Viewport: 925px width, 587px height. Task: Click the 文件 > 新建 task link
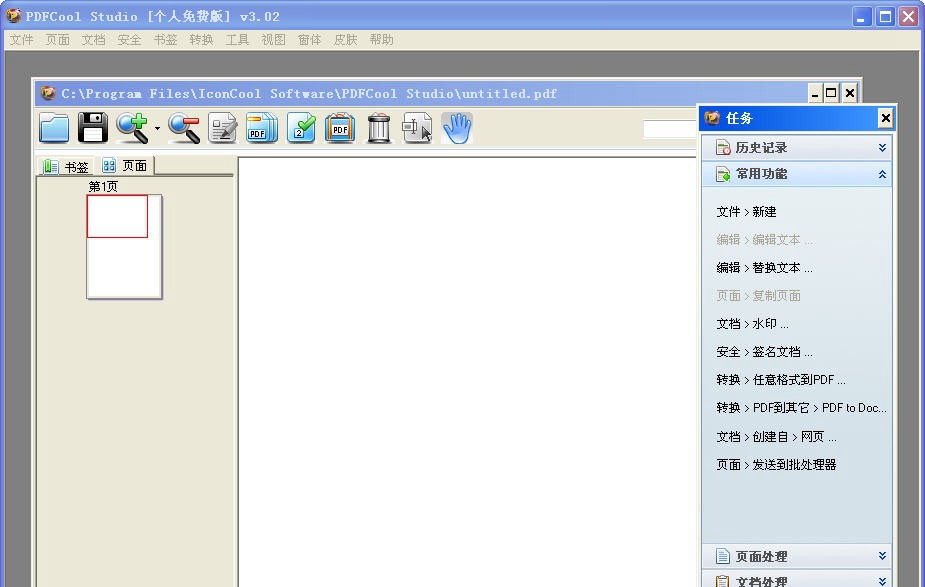[x=746, y=212]
